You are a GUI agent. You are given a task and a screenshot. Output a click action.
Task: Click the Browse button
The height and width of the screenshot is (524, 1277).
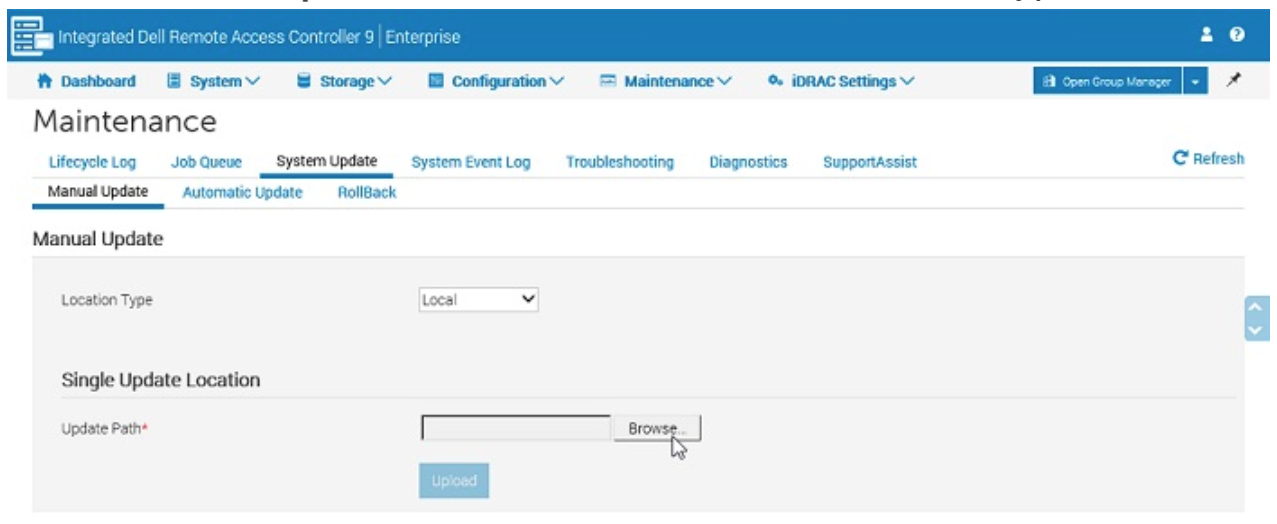pyautogui.click(x=657, y=428)
